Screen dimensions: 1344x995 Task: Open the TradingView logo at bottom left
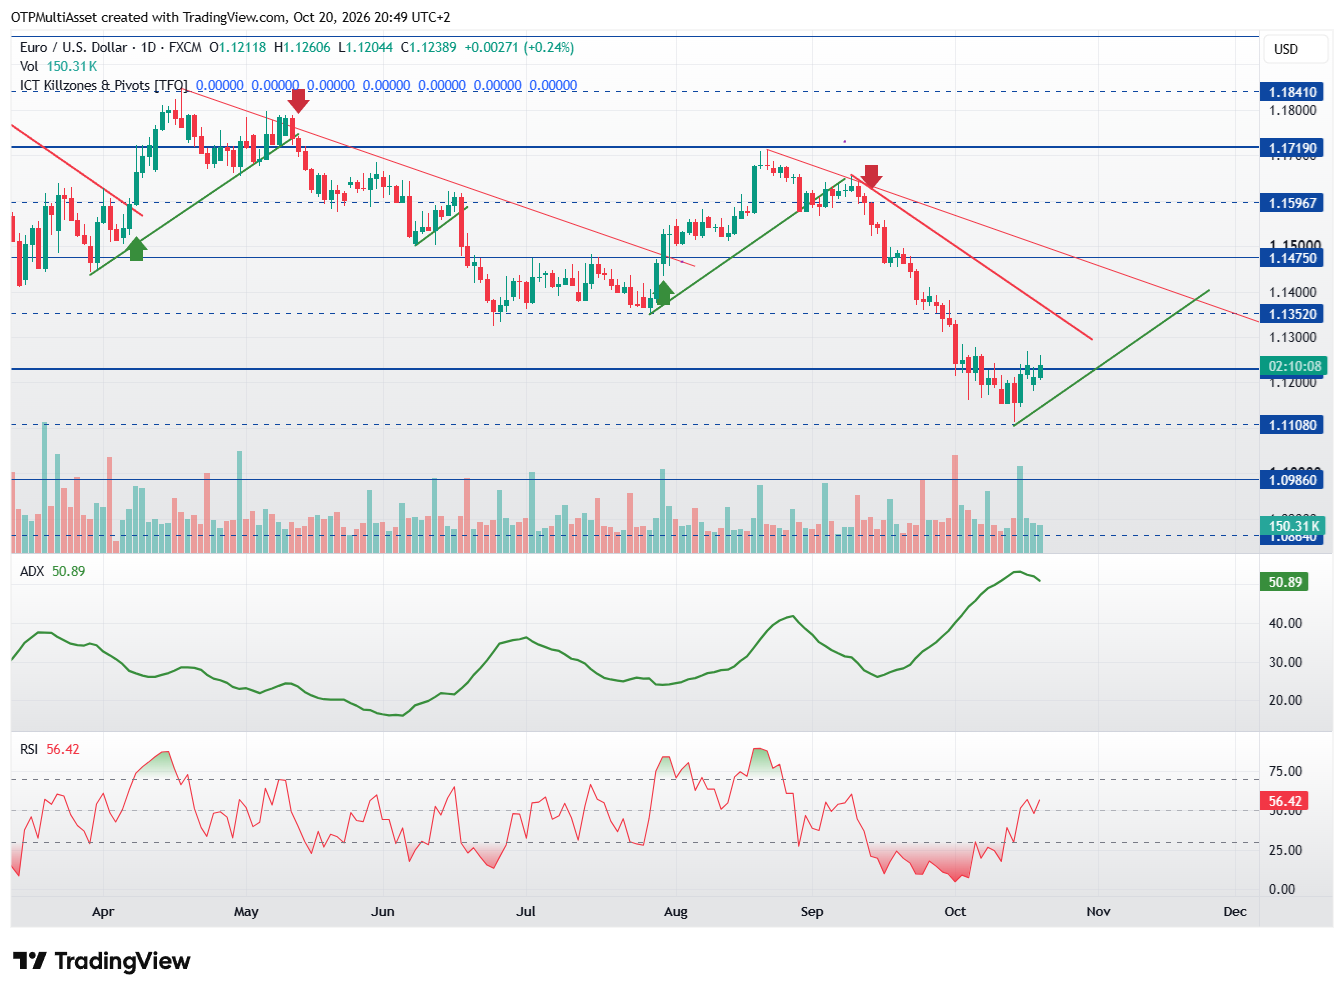click(102, 961)
